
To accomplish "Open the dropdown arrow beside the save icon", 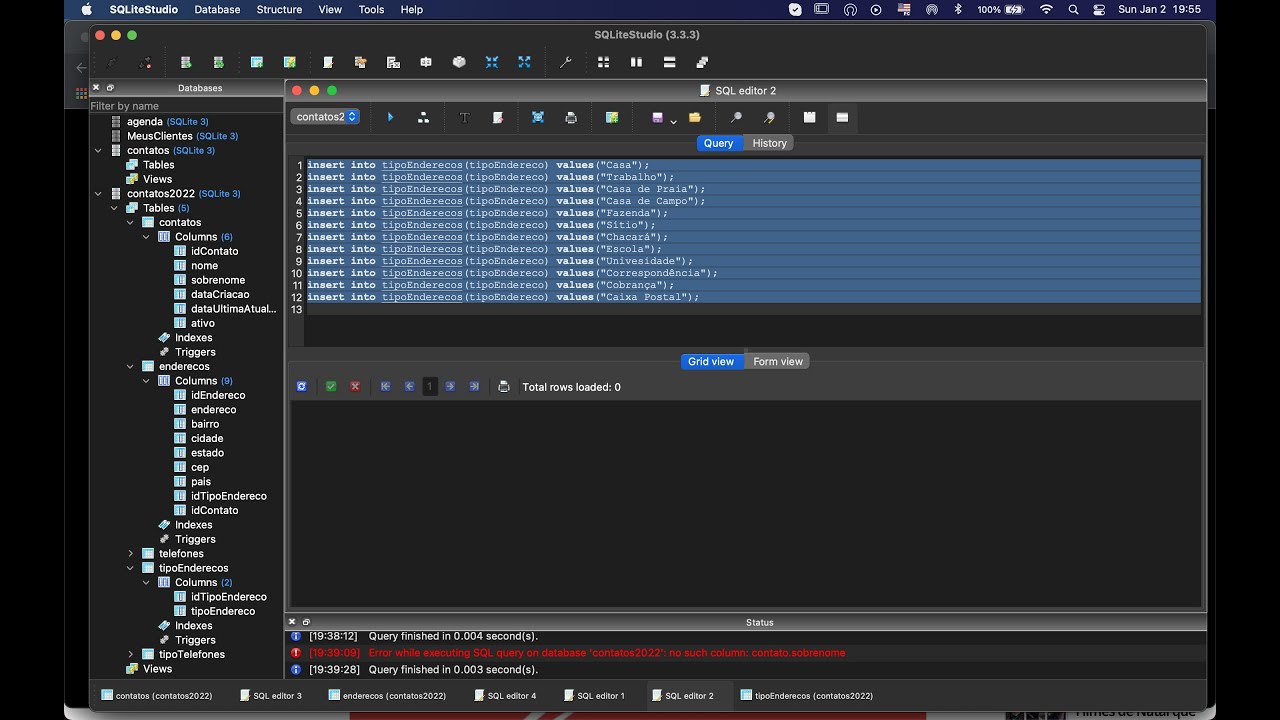I will pos(673,120).
